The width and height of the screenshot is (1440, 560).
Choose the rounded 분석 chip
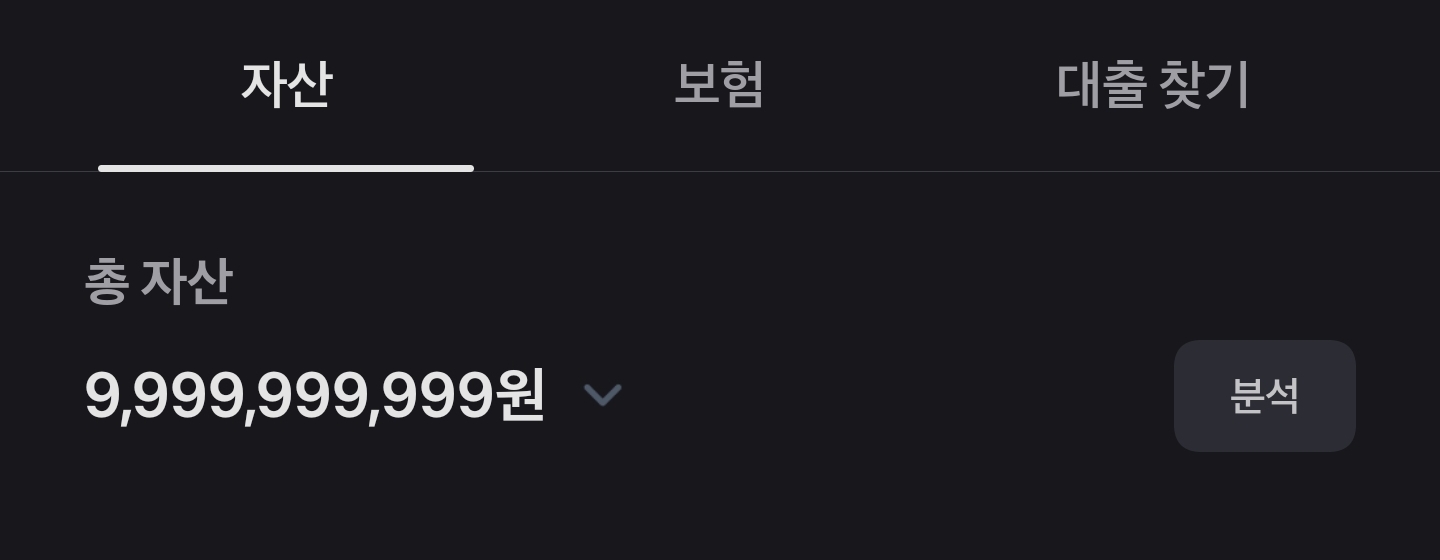1264,396
